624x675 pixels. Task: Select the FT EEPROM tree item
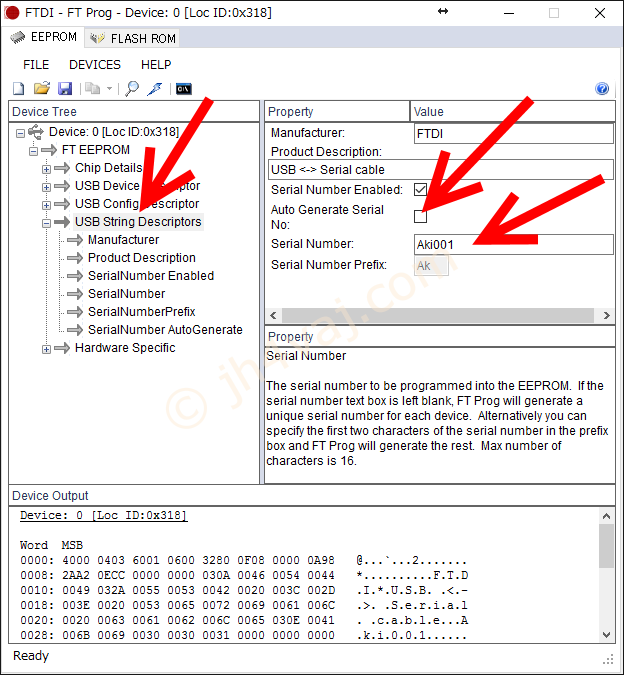[x=96, y=150]
